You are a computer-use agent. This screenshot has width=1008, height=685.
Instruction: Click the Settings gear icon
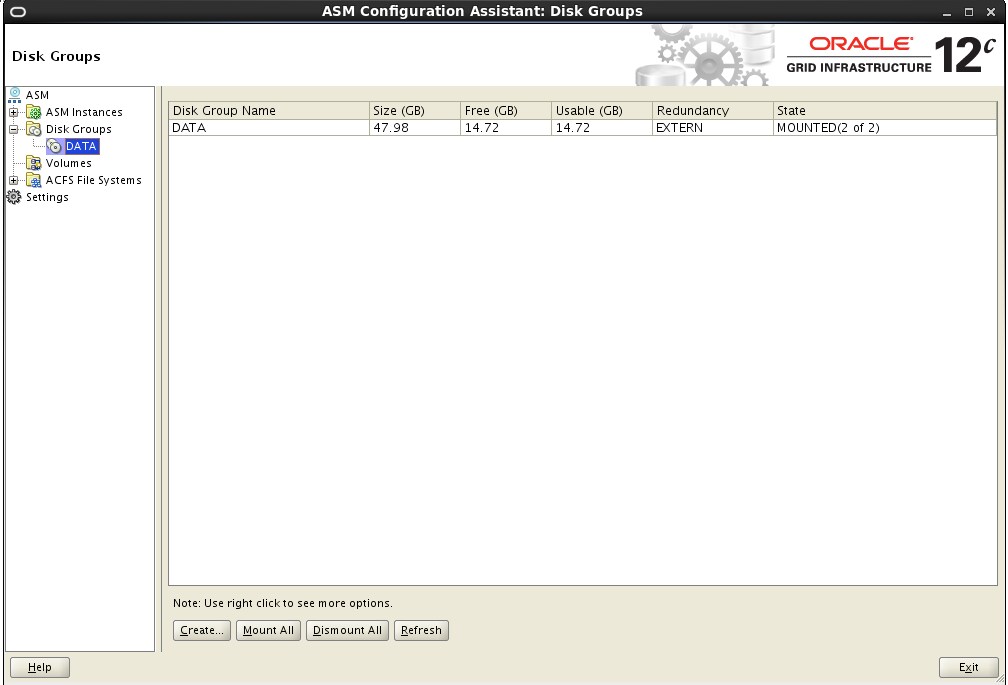(x=14, y=197)
